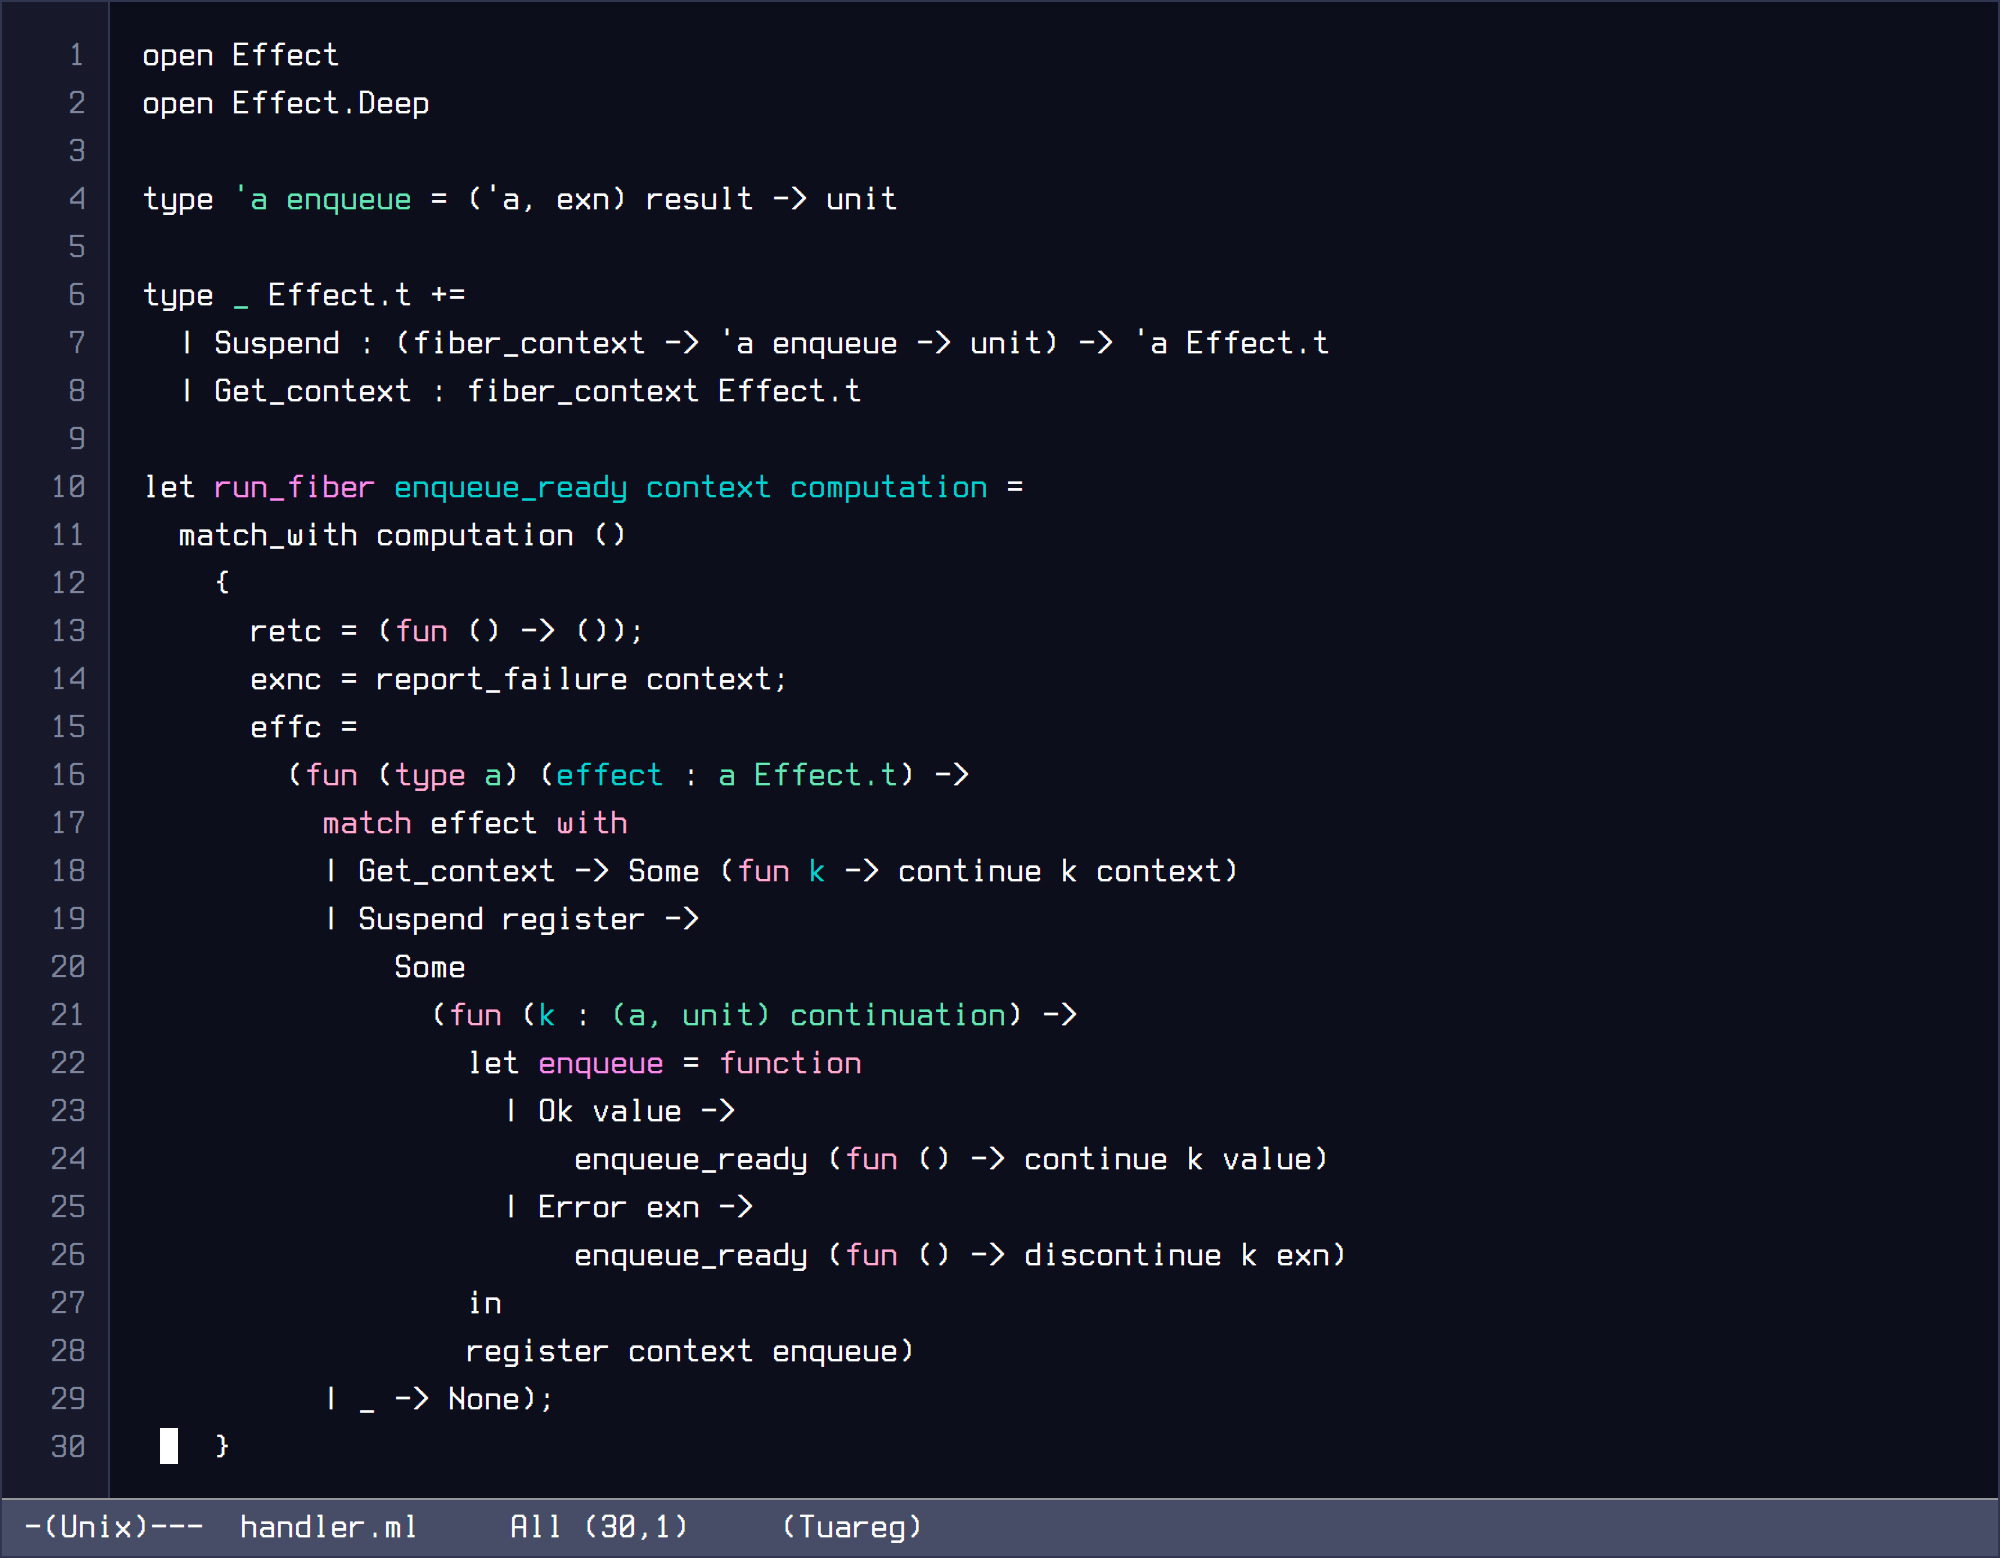The height and width of the screenshot is (1558, 2000).
Task: Click 'Some' on line 20
Action: [x=429, y=967]
